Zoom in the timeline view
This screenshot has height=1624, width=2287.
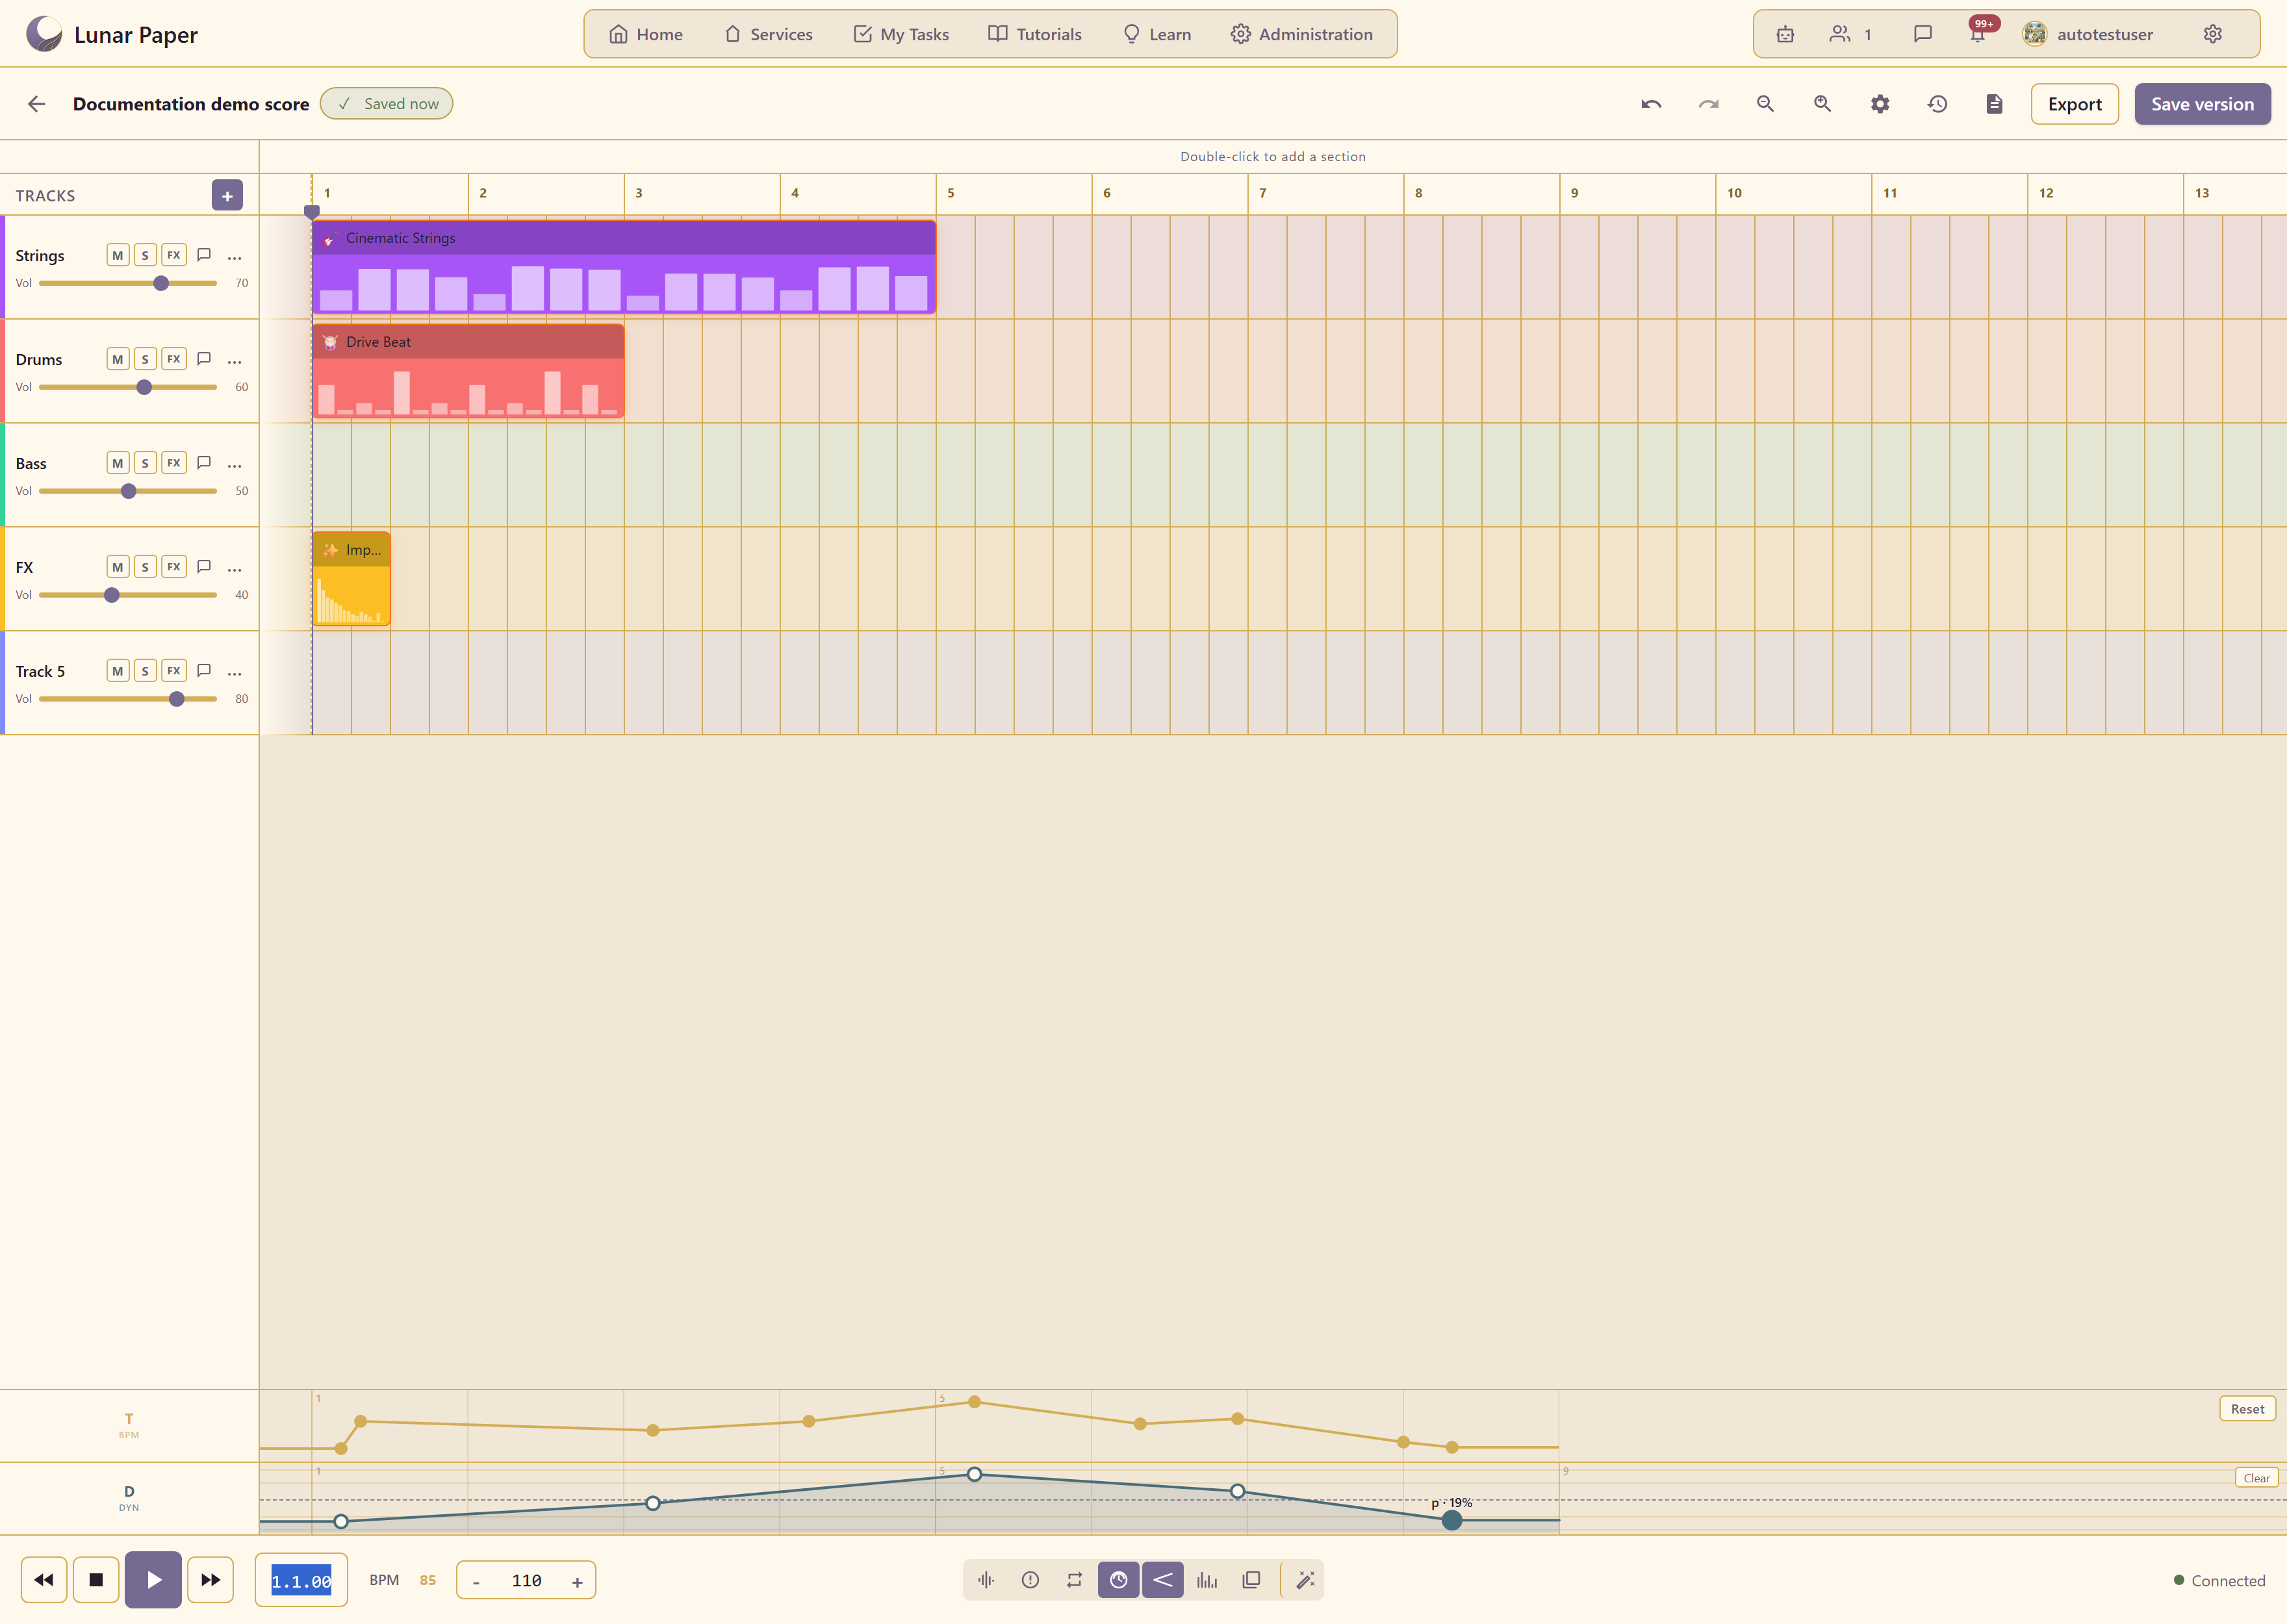[1822, 104]
